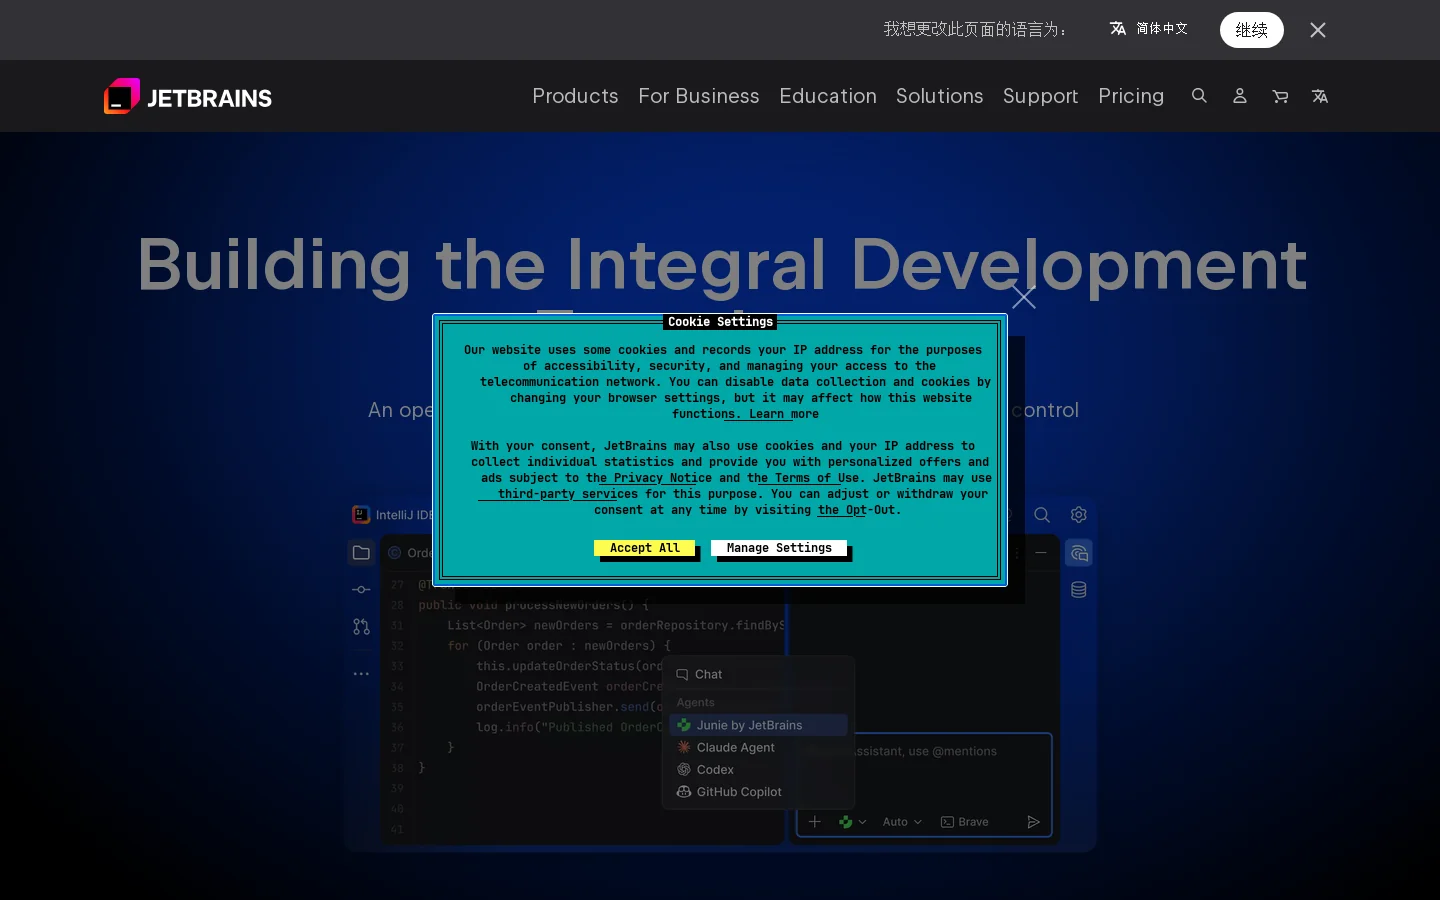Close the cookie settings dialog

1023,297
